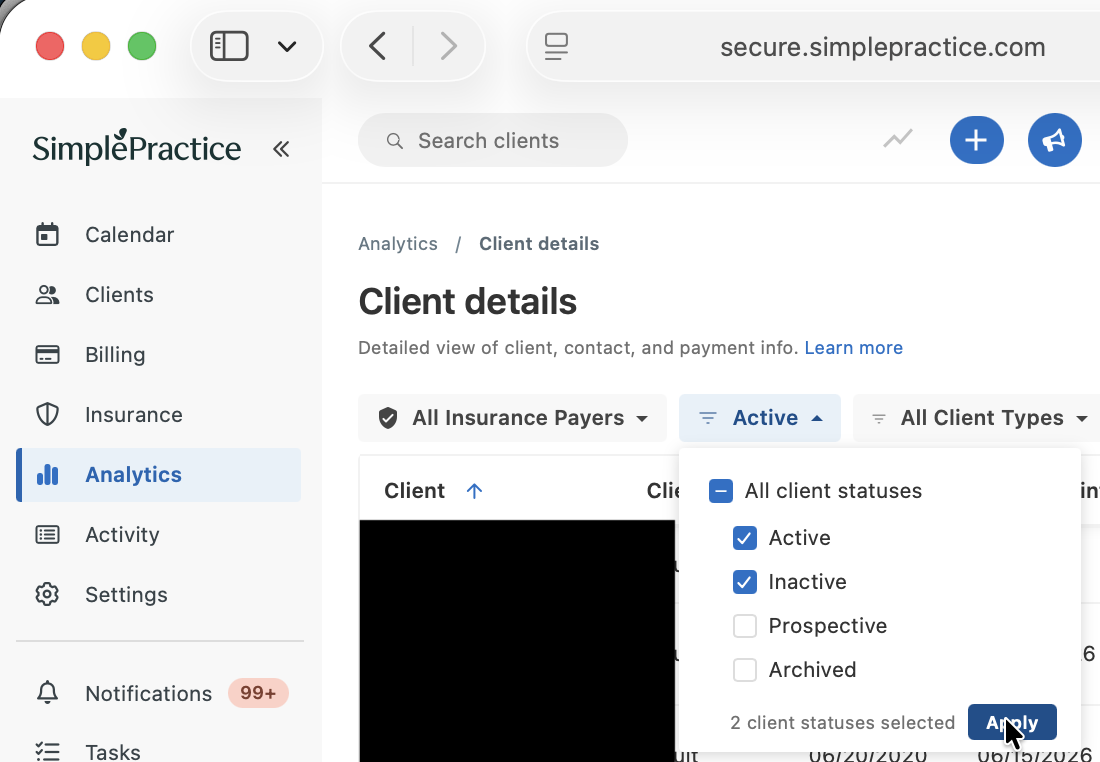The image size is (1100, 762).
Task: Sort by the Client column header
Action: tap(415, 490)
